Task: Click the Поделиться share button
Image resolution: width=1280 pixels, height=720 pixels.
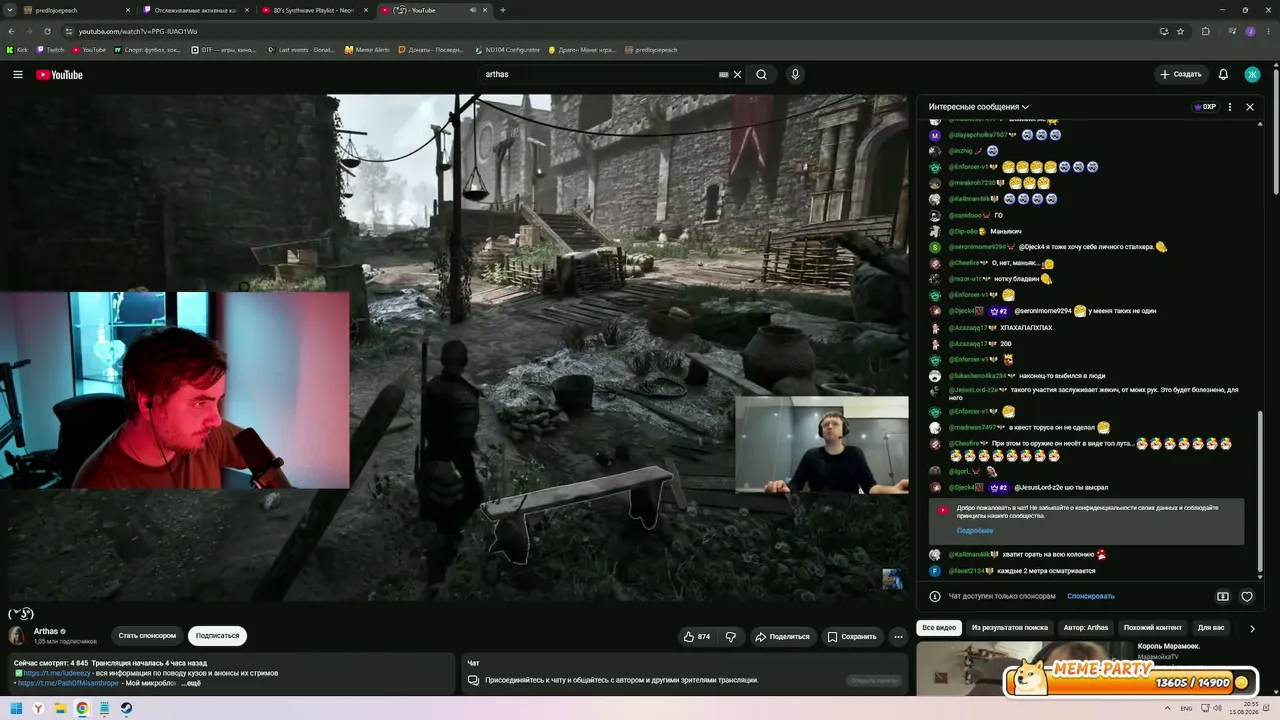Action: [782, 636]
